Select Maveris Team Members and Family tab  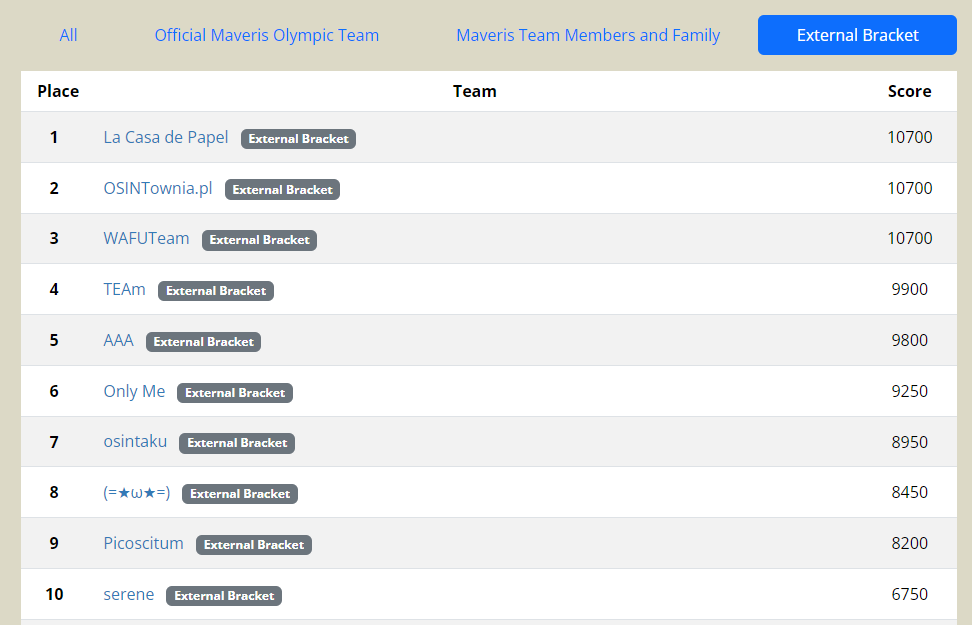[588, 35]
